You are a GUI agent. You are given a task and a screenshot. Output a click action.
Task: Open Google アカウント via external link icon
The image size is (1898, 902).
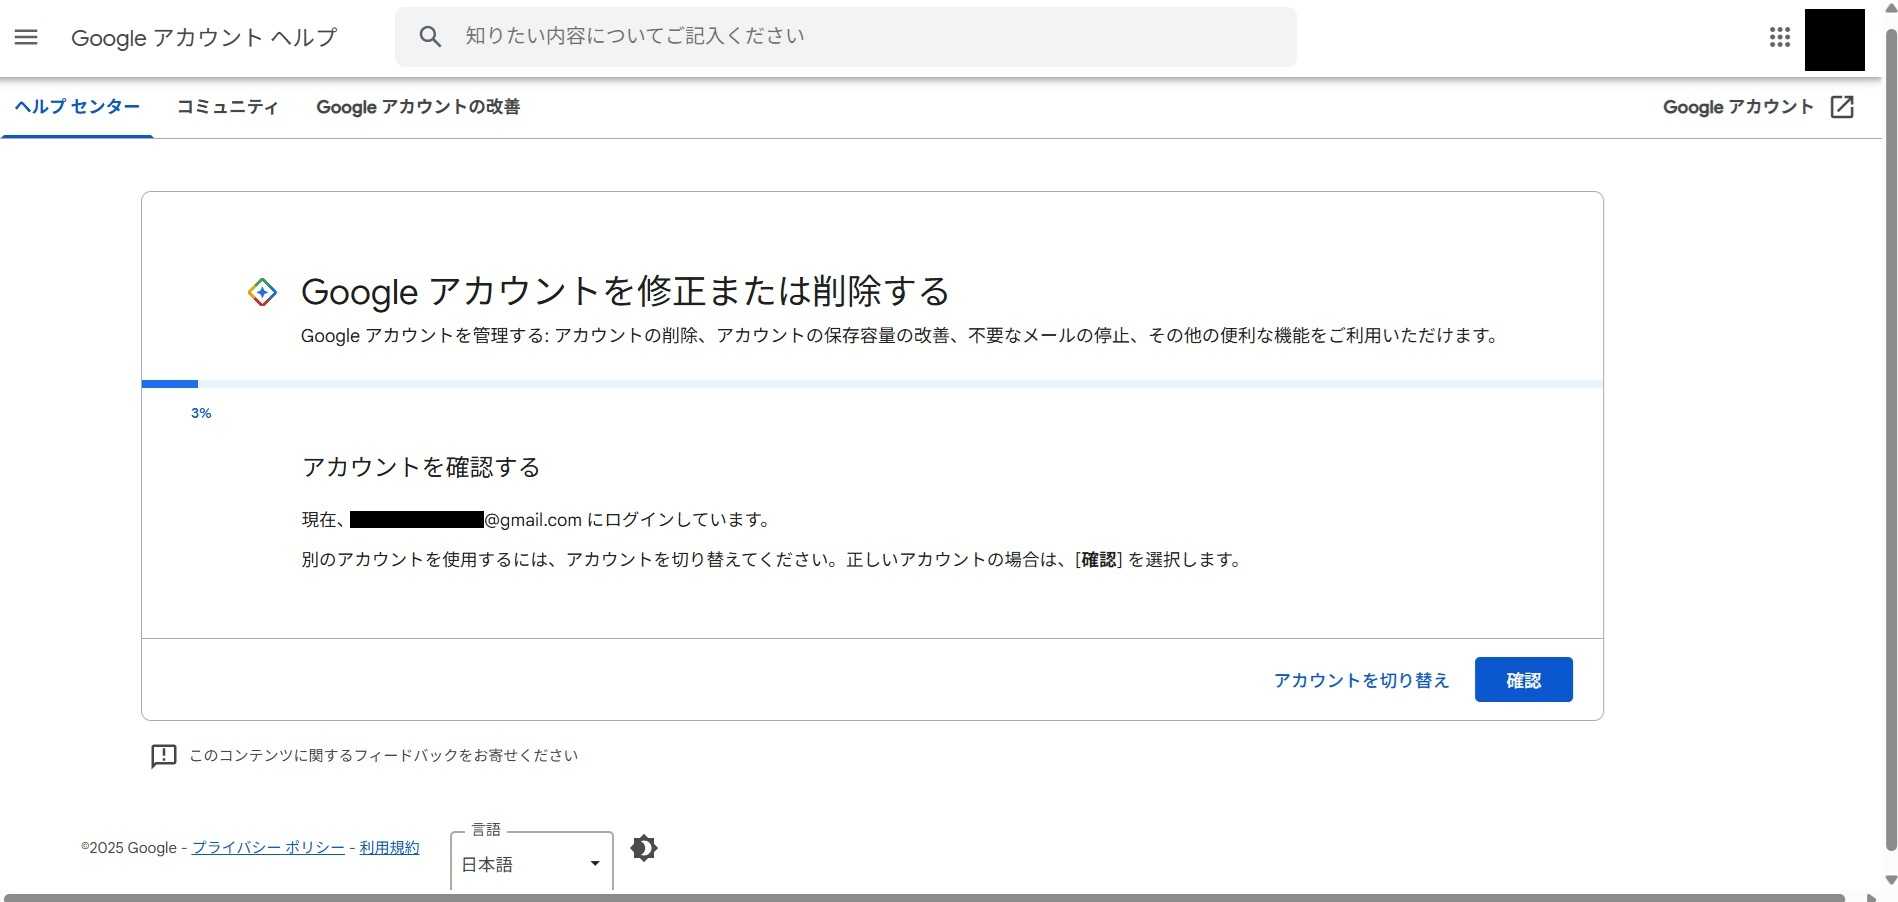[1843, 106]
